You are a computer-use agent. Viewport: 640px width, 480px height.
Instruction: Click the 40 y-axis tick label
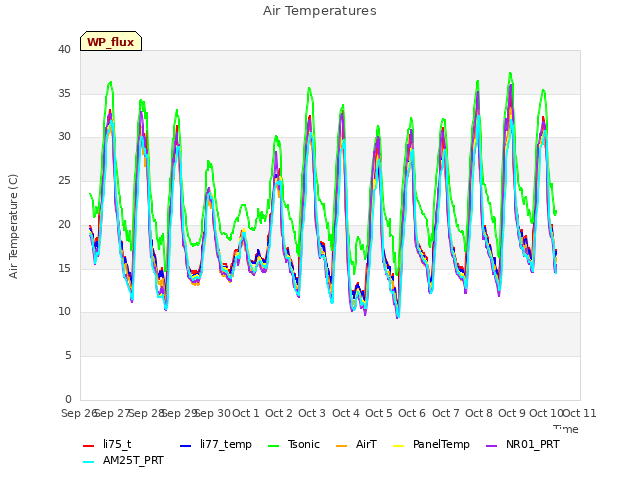(x=64, y=49)
